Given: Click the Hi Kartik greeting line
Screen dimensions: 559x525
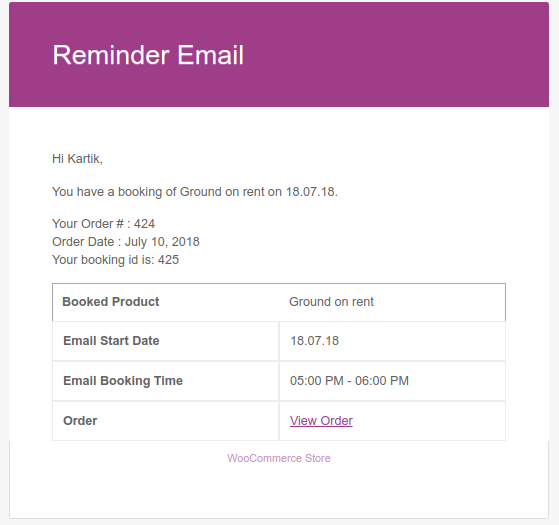Looking at the screenshot, I should (x=77, y=159).
